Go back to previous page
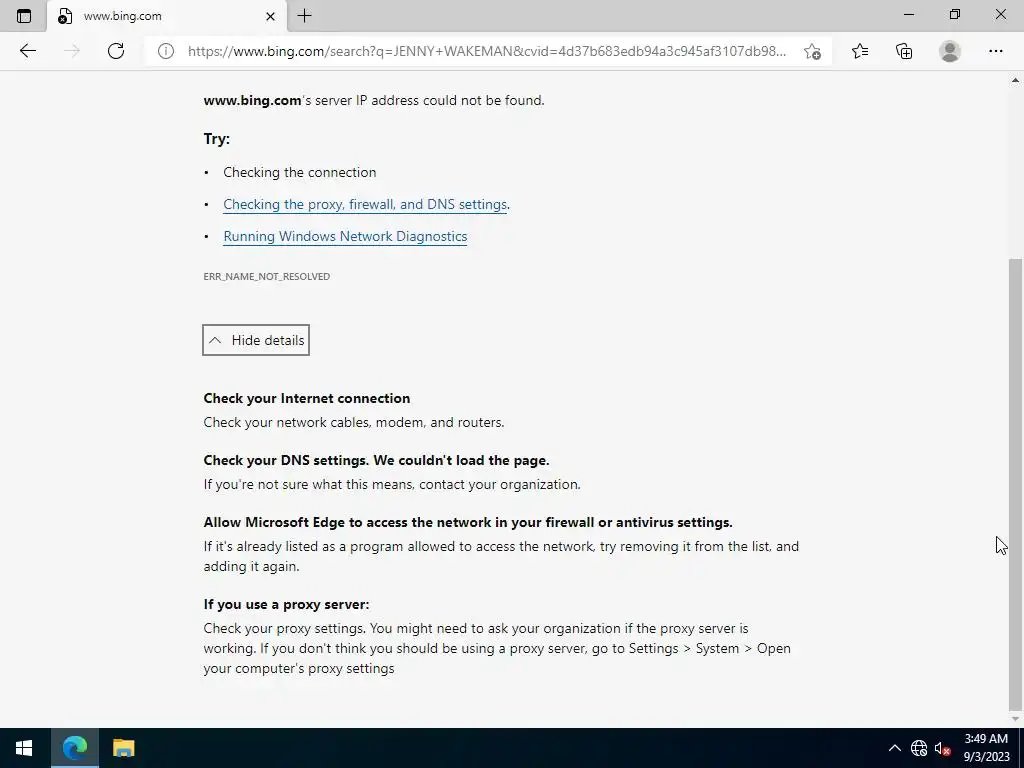Image resolution: width=1024 pixels, height=768 pixels. pyautogui.click(x=27, y=51)
